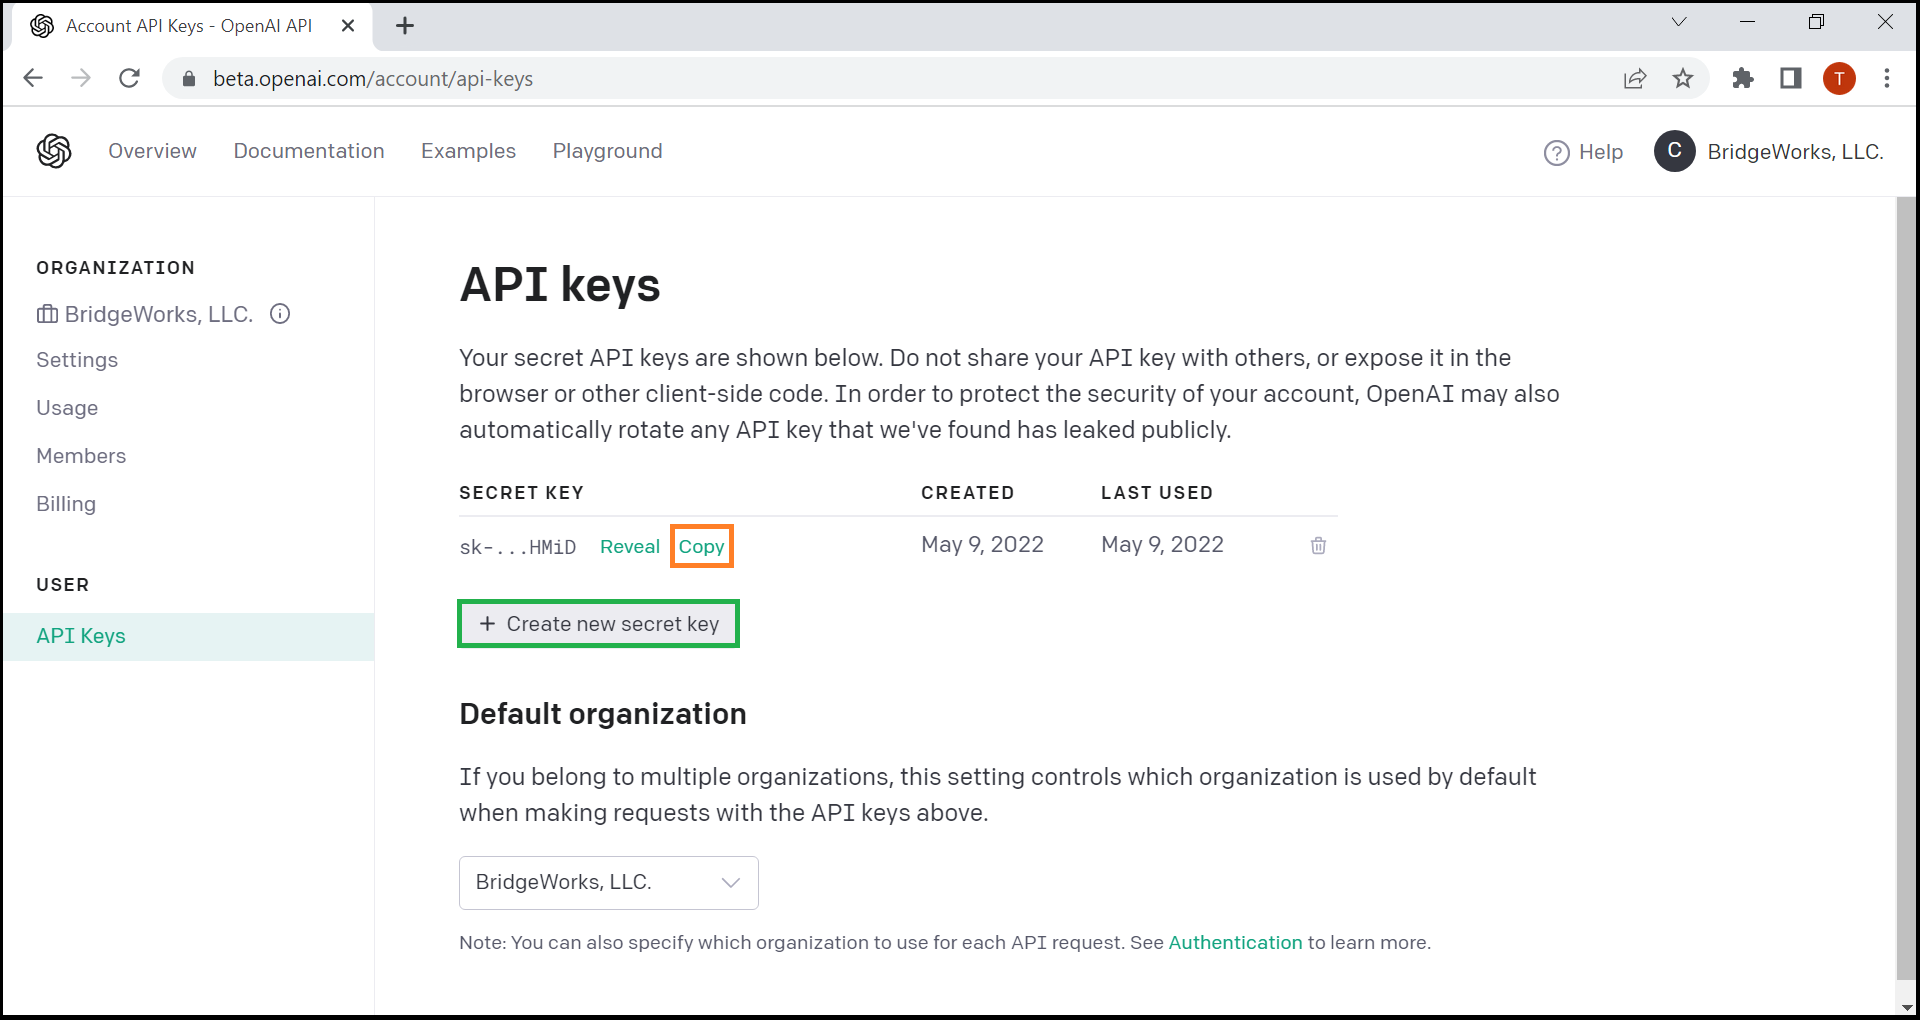
Task: Click the Help link in the header
Action: (x=1600, y=152)
